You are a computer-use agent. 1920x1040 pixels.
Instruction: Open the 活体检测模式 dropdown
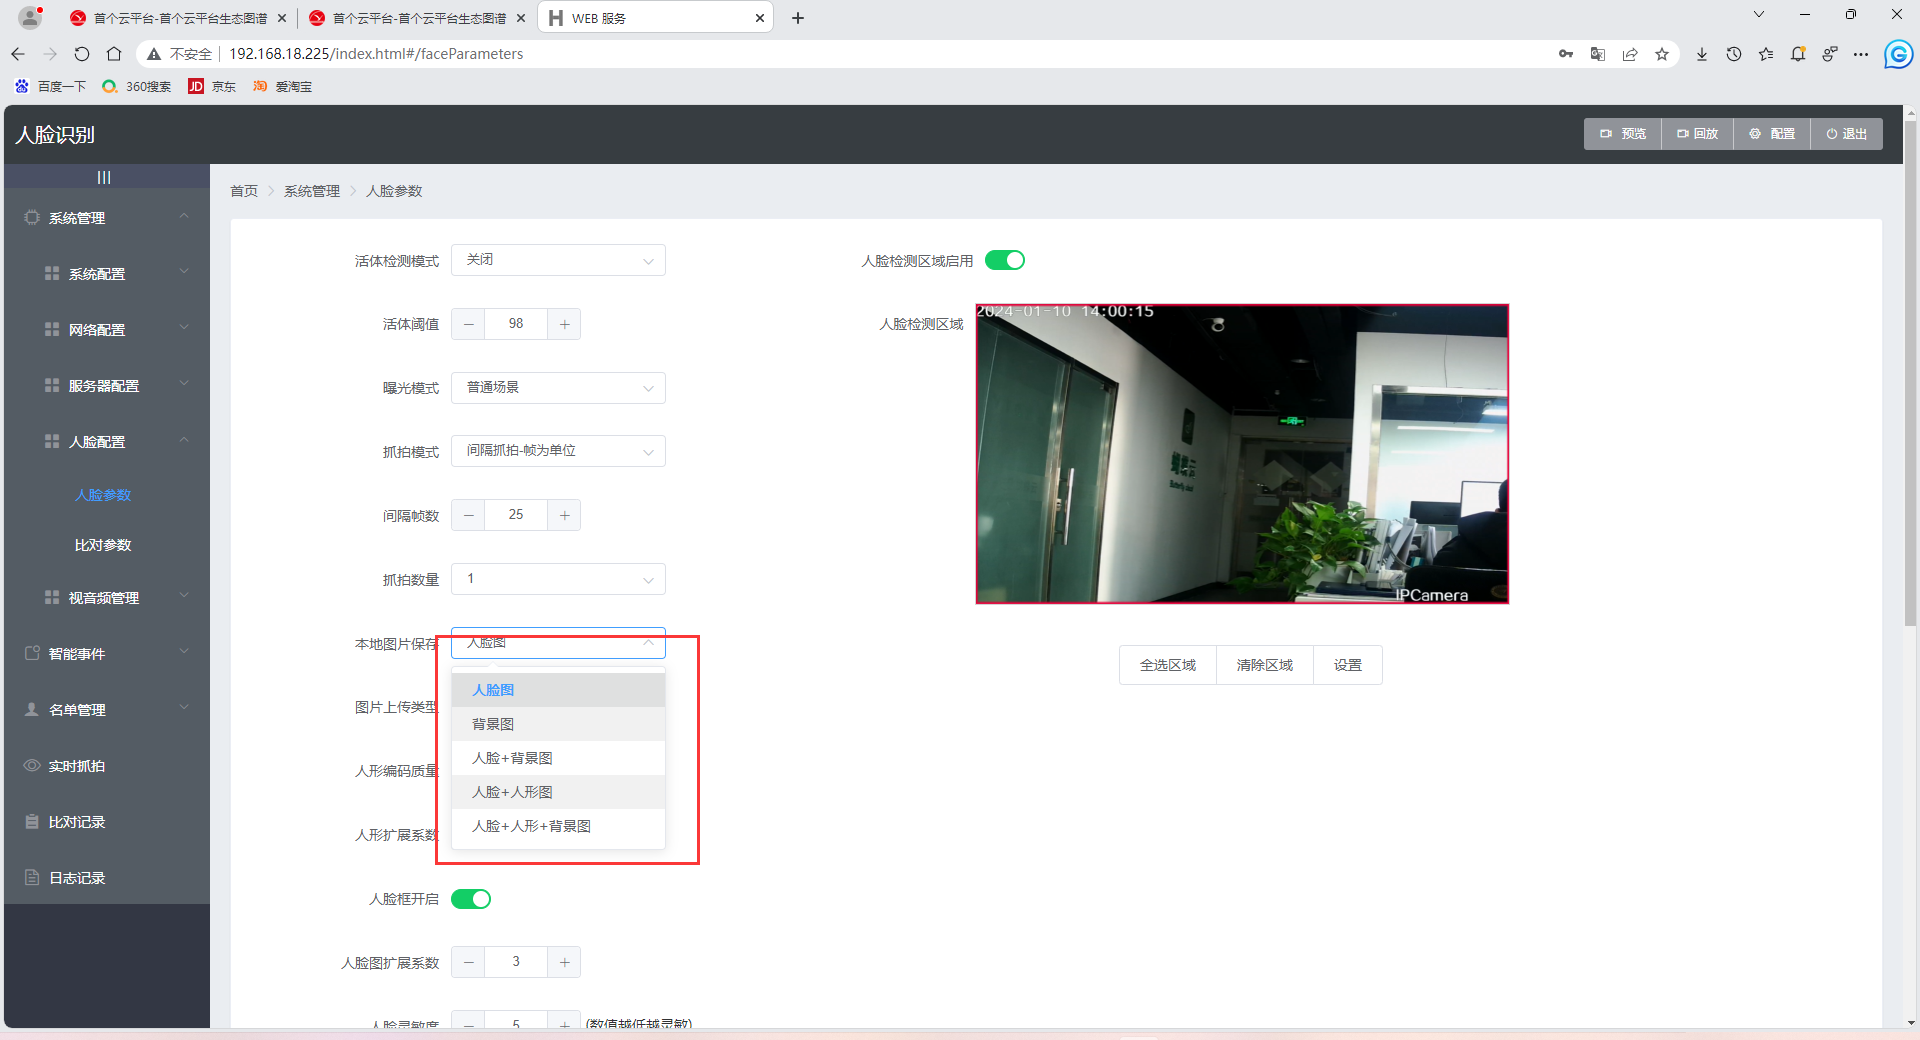558,260
